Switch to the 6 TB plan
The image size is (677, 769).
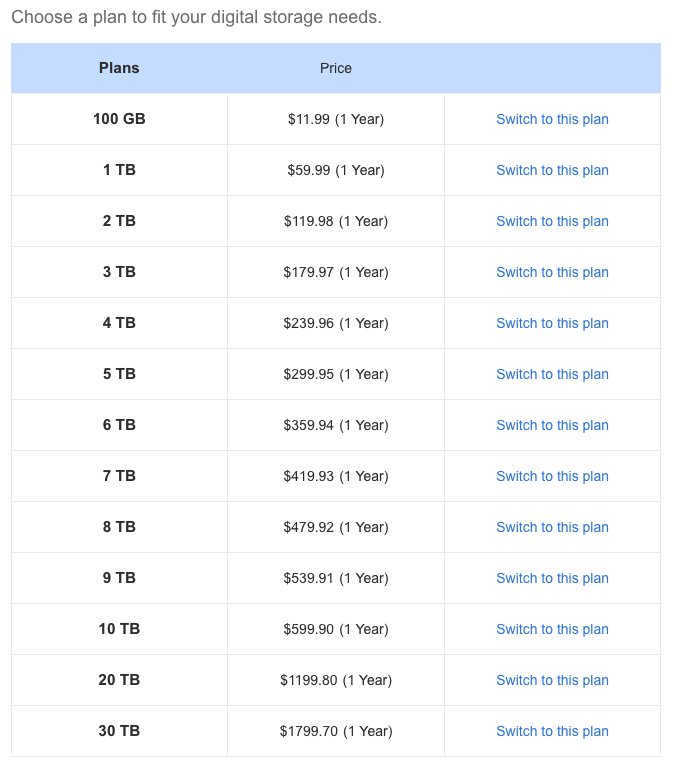552,425
